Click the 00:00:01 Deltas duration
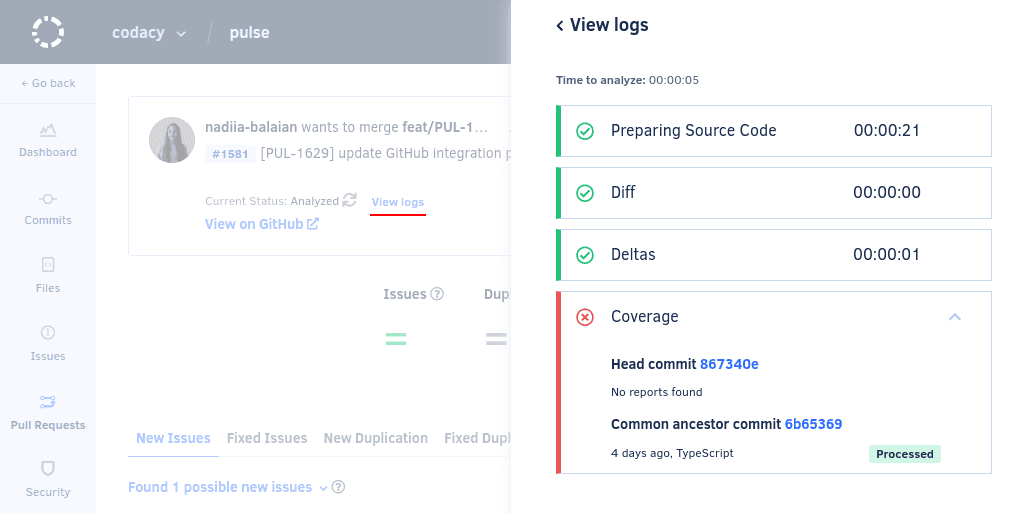Screen dimensions: 1022x514 click(886, 254)
